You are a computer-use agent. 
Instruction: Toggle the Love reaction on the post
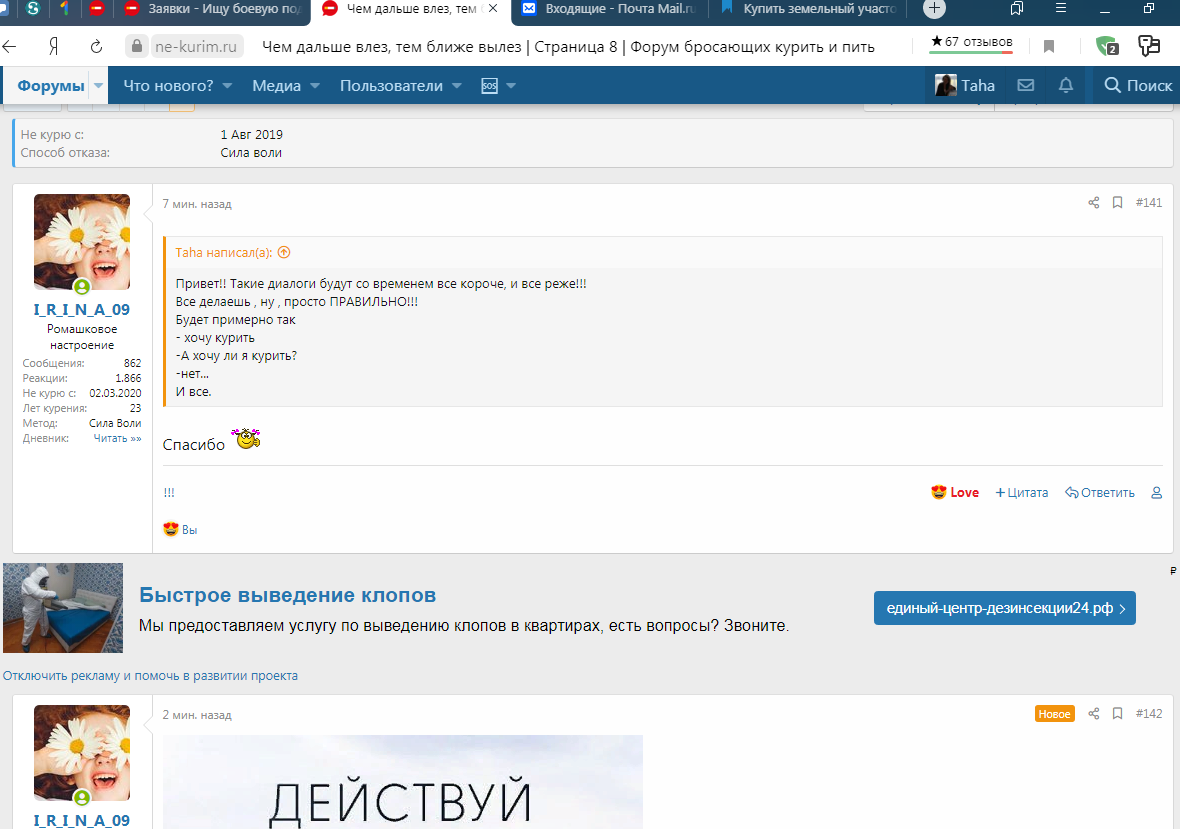(x=954, y=492)
